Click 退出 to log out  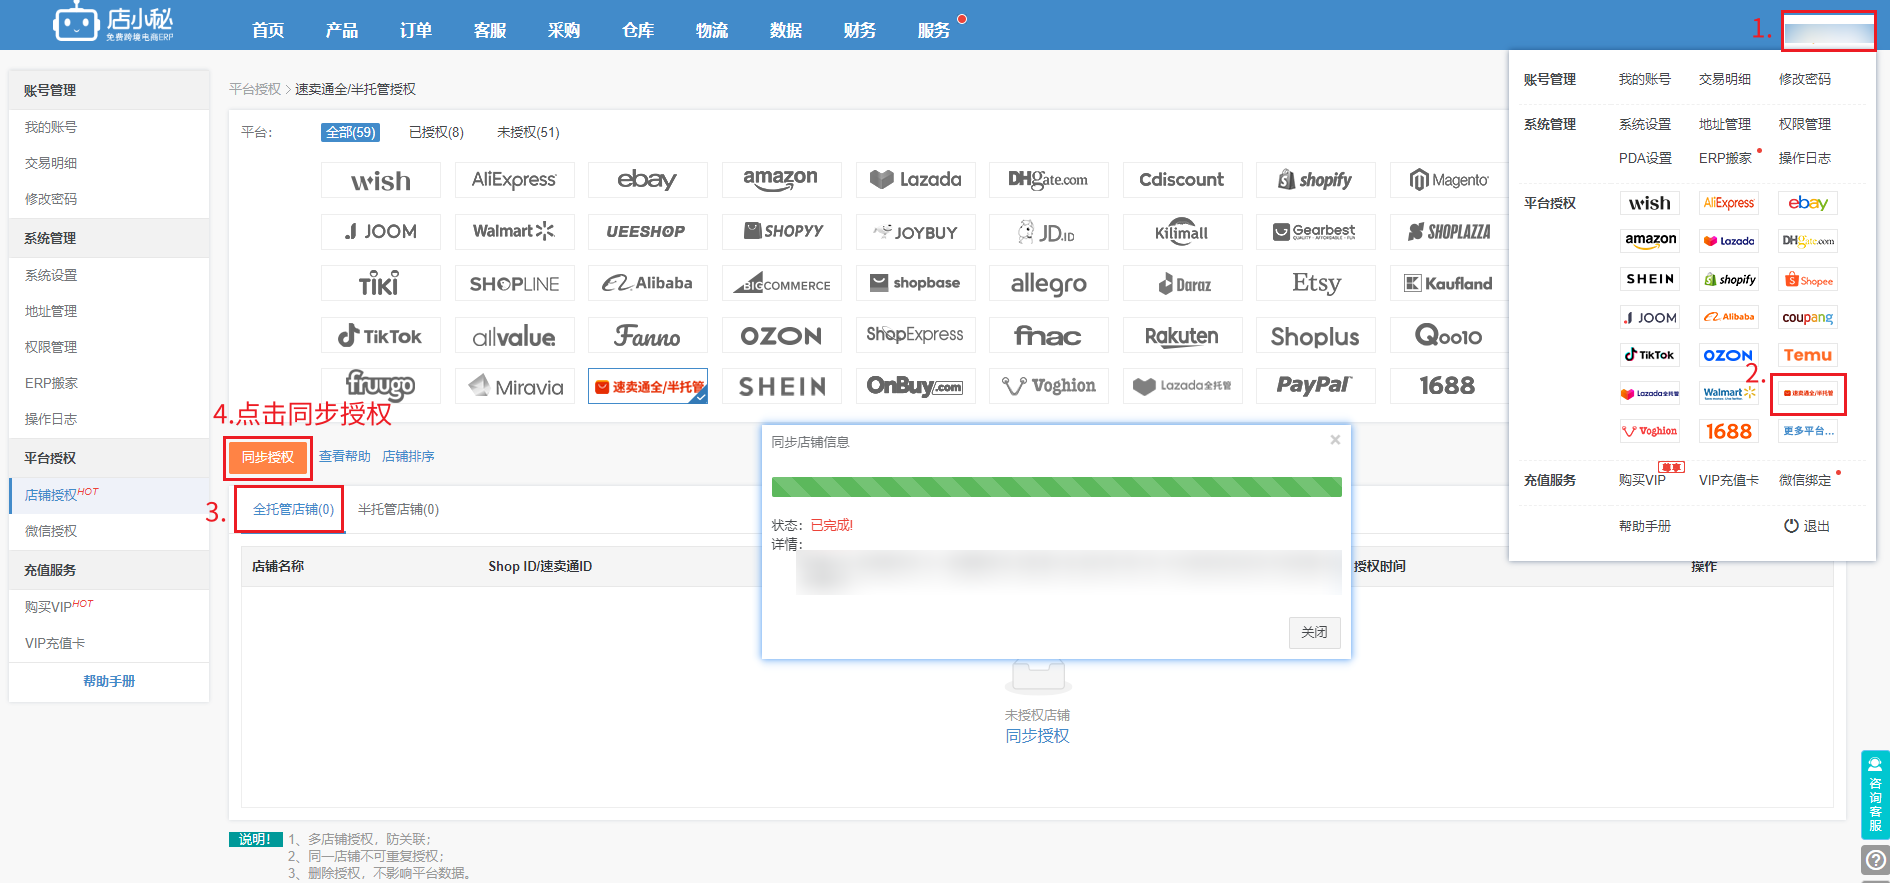tap(1807, 526)
